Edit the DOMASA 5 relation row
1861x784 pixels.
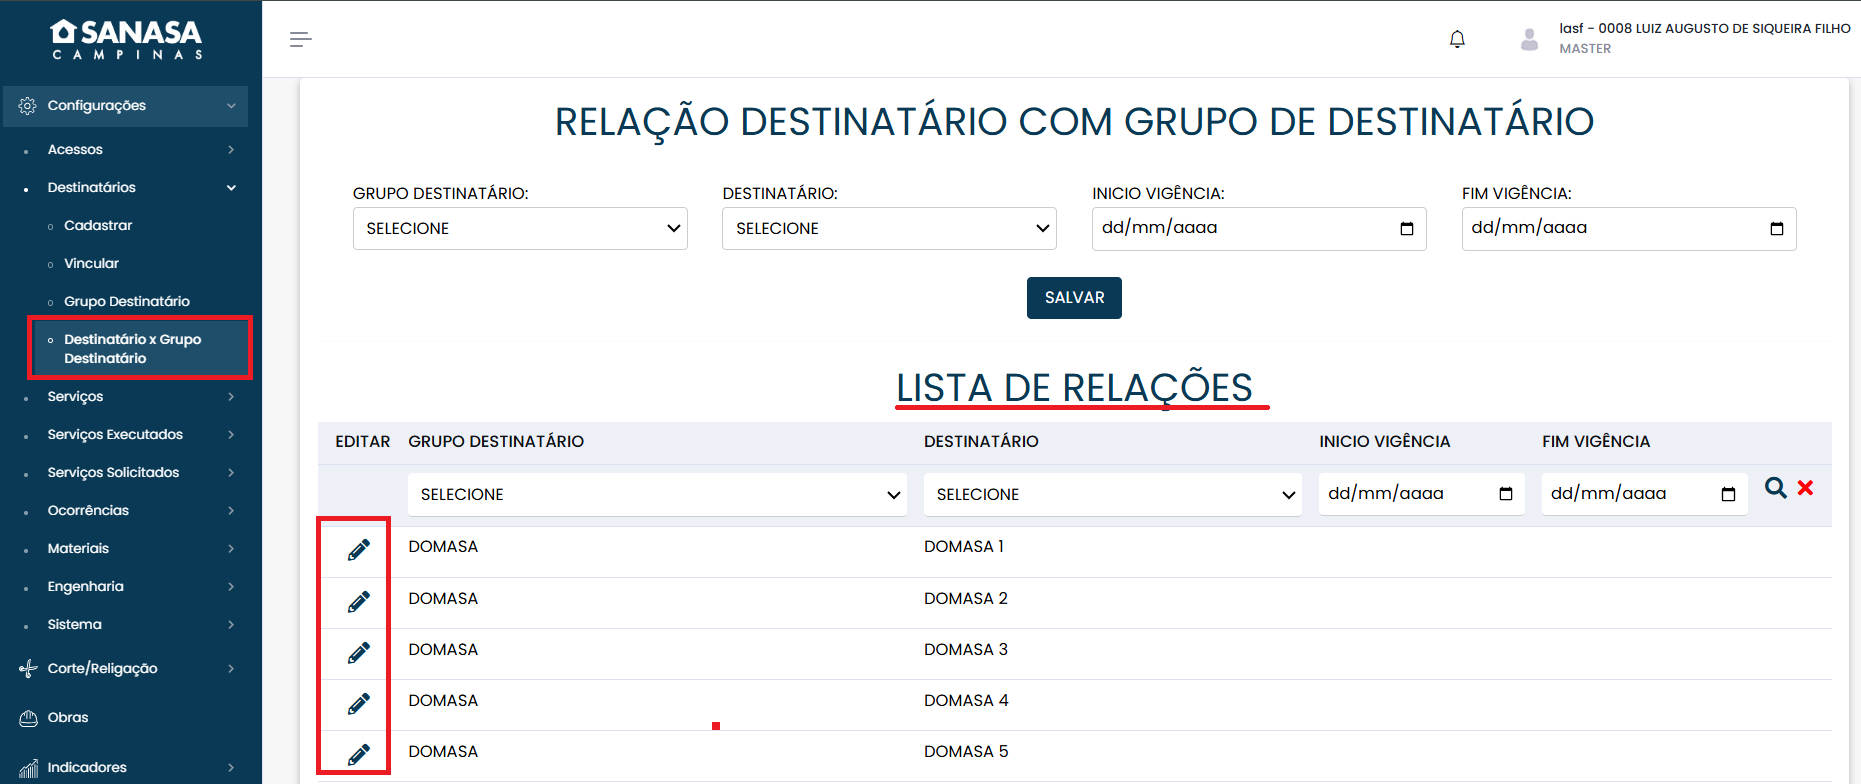click(x=358, y=754)
